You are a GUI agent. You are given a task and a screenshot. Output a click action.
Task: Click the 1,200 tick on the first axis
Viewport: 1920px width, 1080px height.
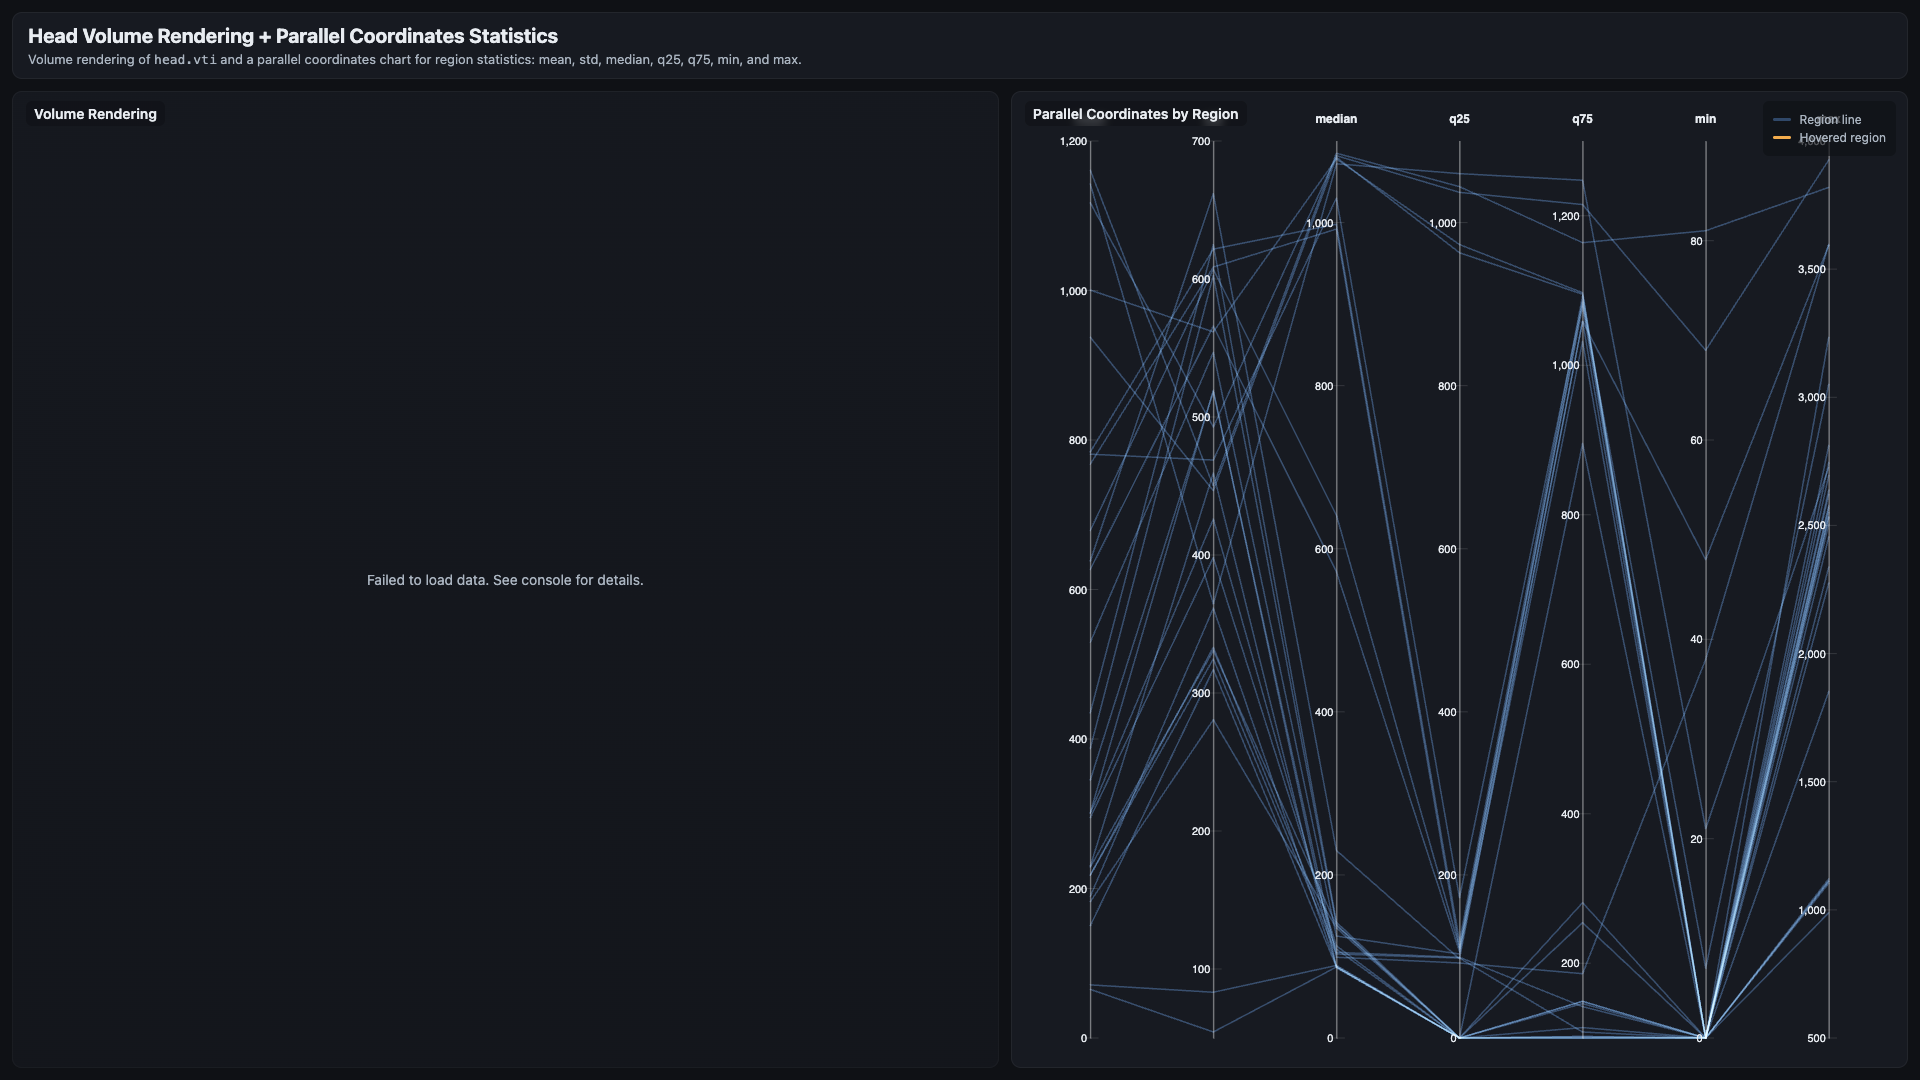(1073, 141)
